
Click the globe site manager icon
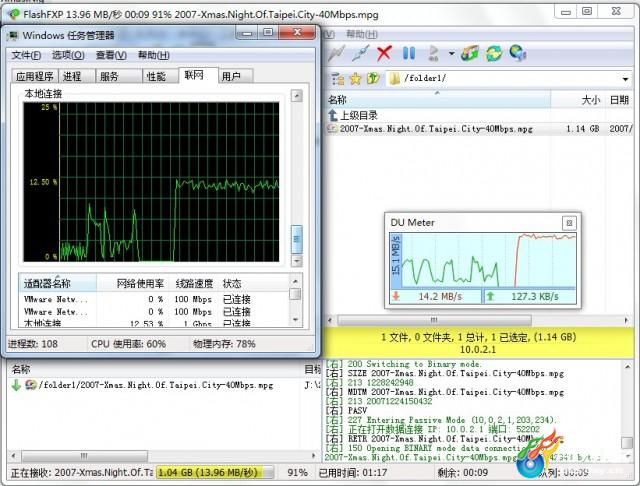[x=518, y=53]
